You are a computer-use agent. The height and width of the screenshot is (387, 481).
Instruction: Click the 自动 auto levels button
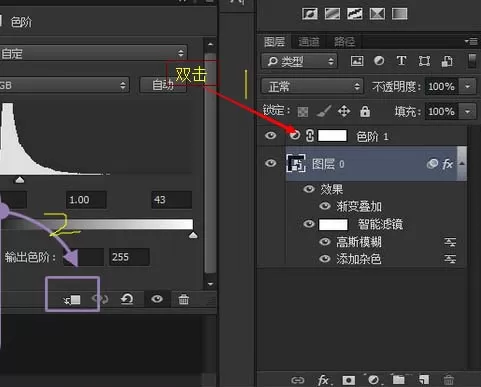pyautogui.click(x=162, y=85)
